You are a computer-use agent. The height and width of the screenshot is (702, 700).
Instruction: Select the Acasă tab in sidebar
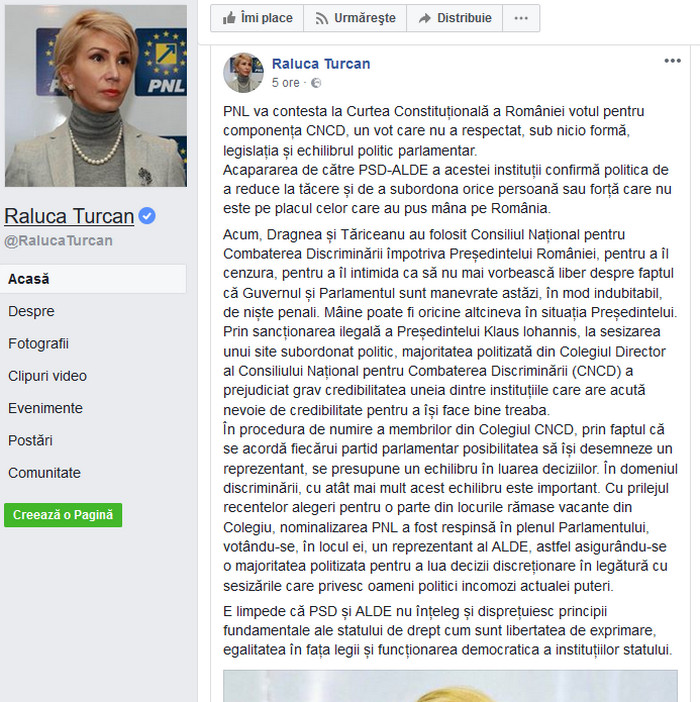[93, 279]
